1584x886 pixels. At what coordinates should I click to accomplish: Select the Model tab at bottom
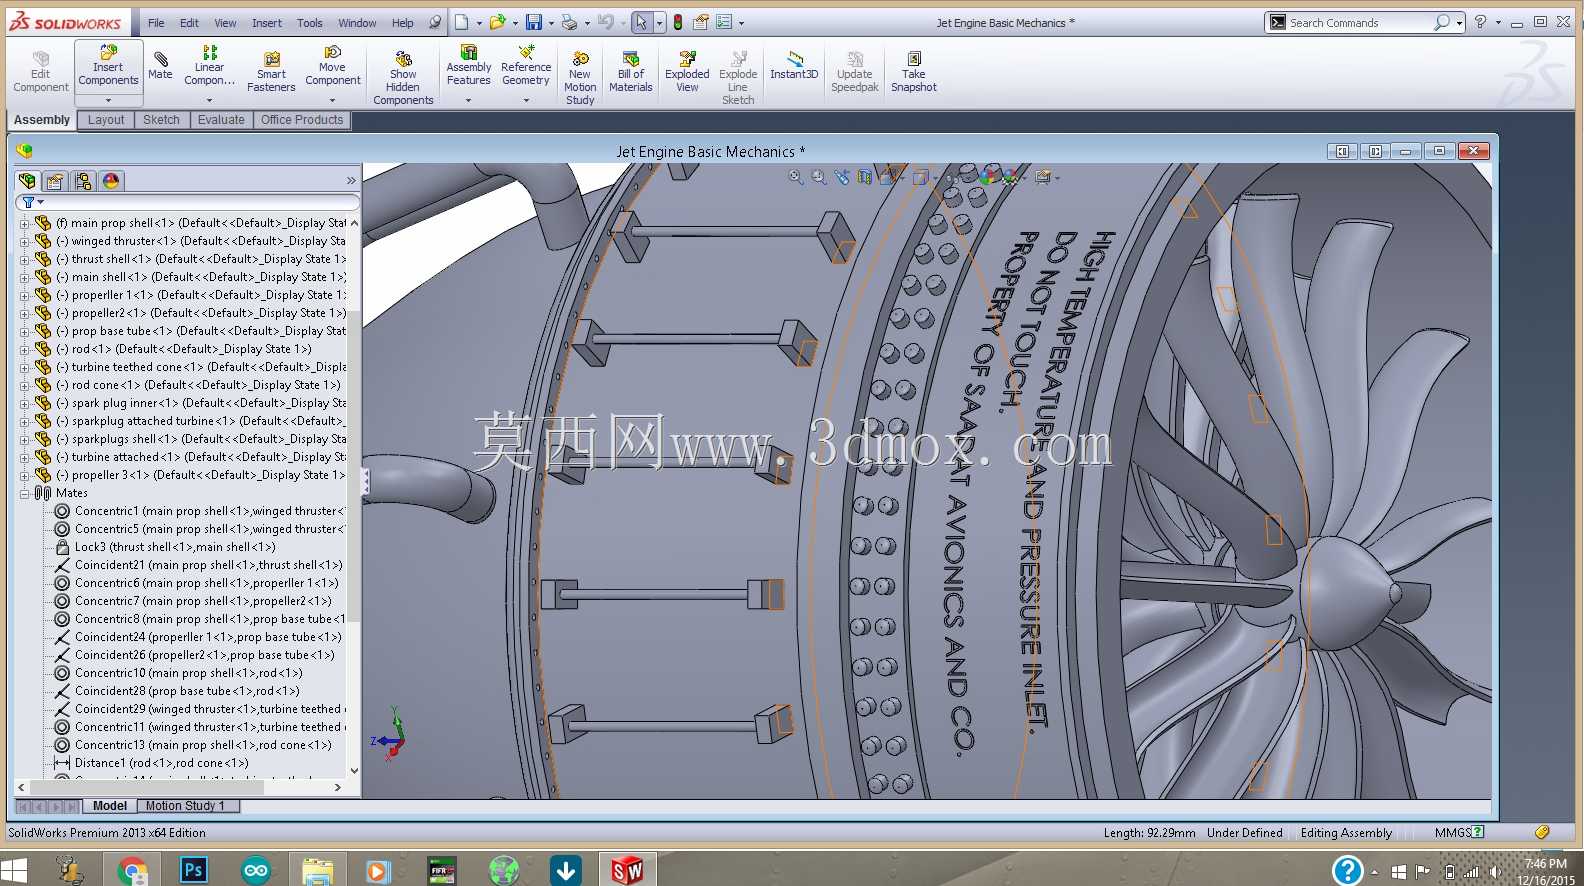coord(110,806)
